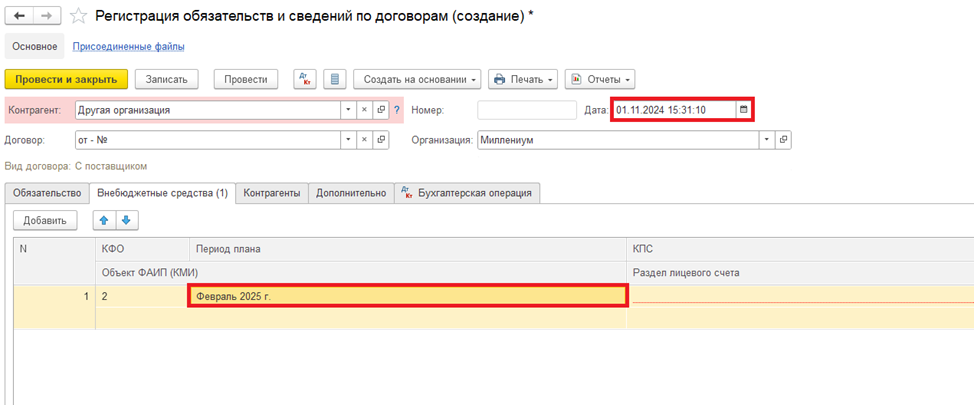Expand the Организация dropdown list
974x405 pixels.
pos(768,140)
